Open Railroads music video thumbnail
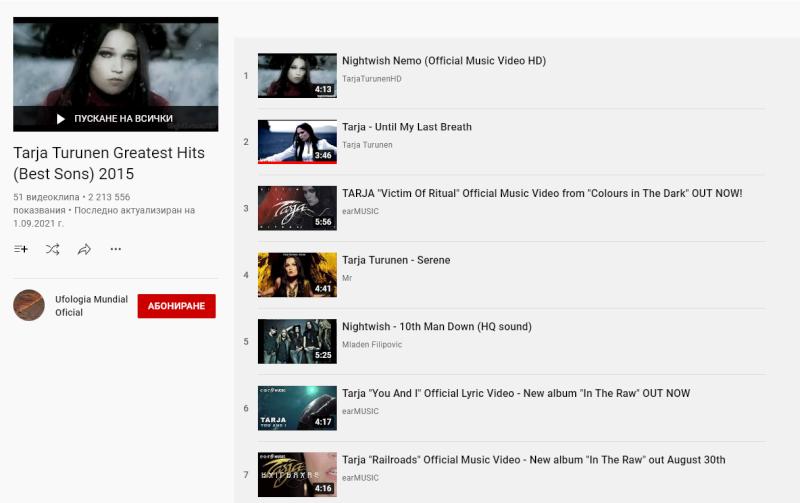 pyautogui.click(x=297, y=474)
